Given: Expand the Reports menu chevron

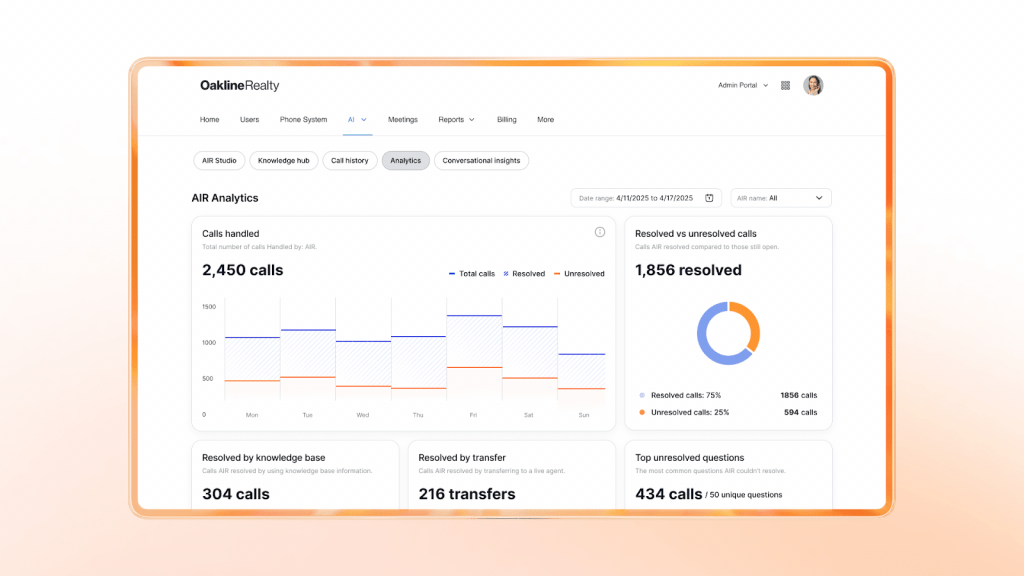Looking at the screenshot, I should point(473,119).
